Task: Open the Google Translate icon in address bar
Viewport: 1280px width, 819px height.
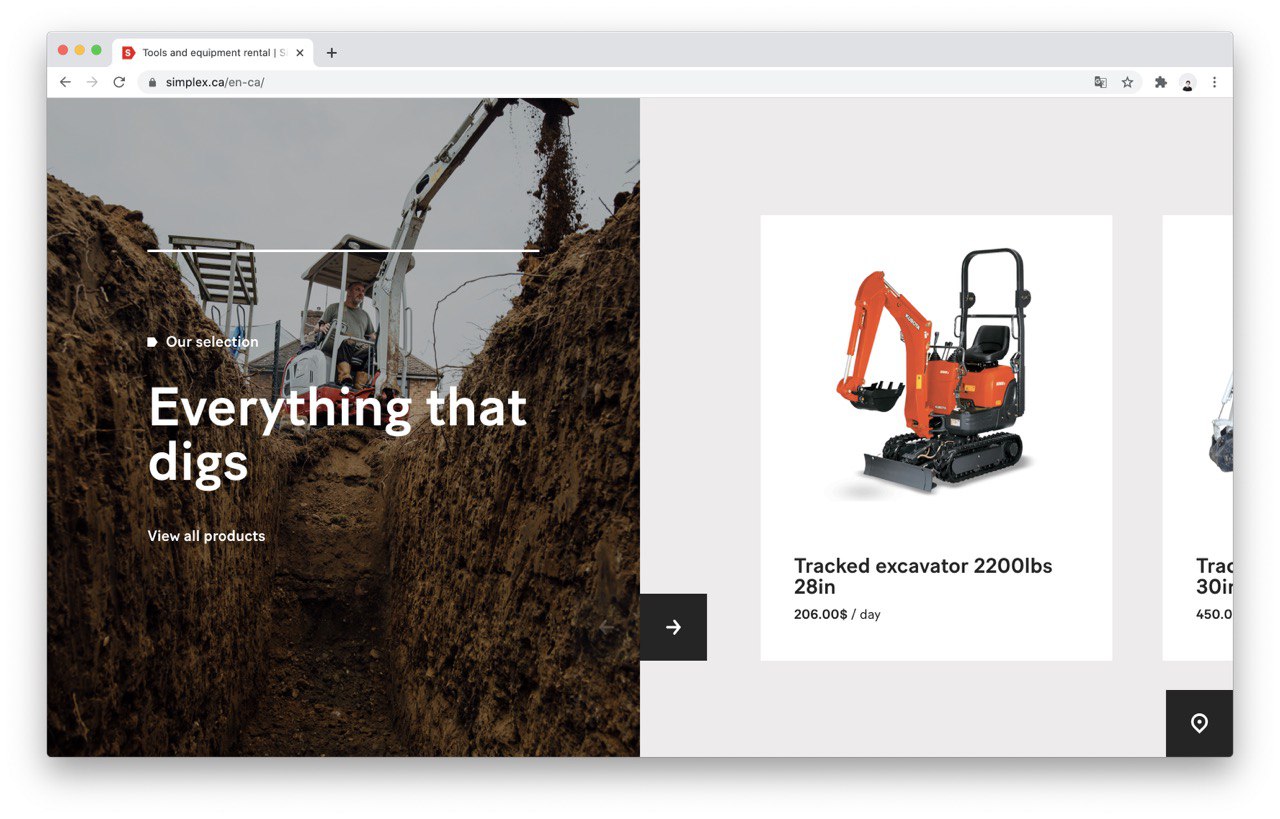Action: point(1100,82)
